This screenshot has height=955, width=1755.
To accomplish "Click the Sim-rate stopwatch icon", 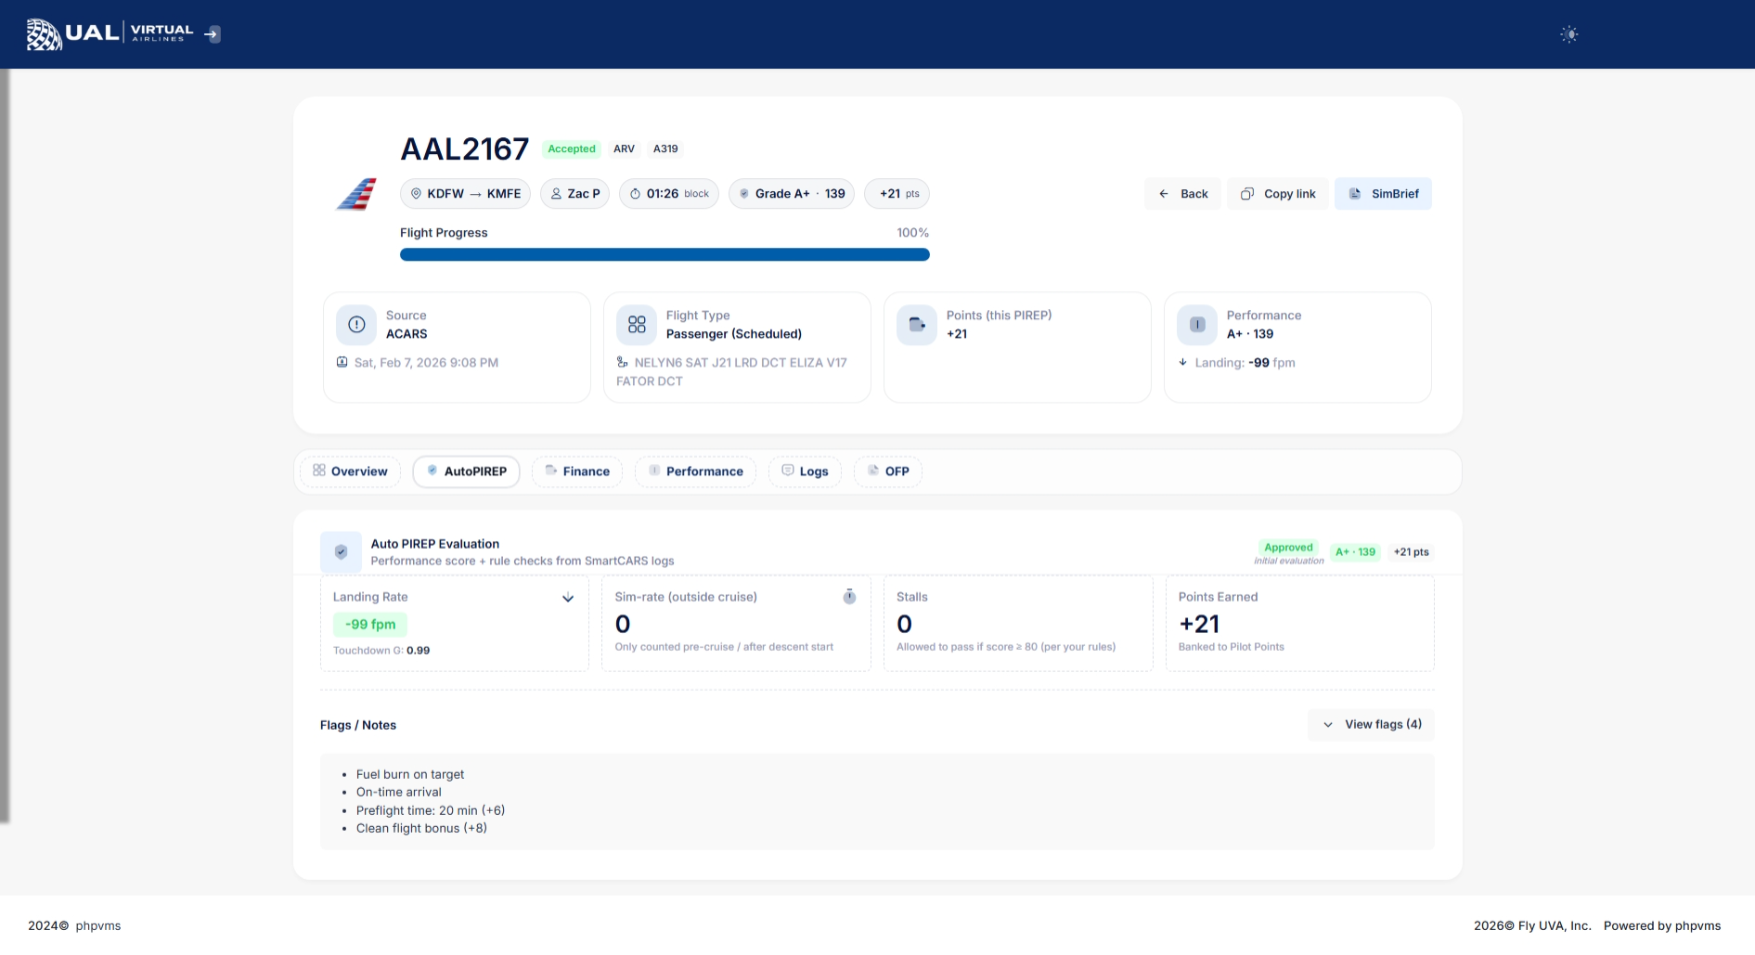I will coord(849,597).
